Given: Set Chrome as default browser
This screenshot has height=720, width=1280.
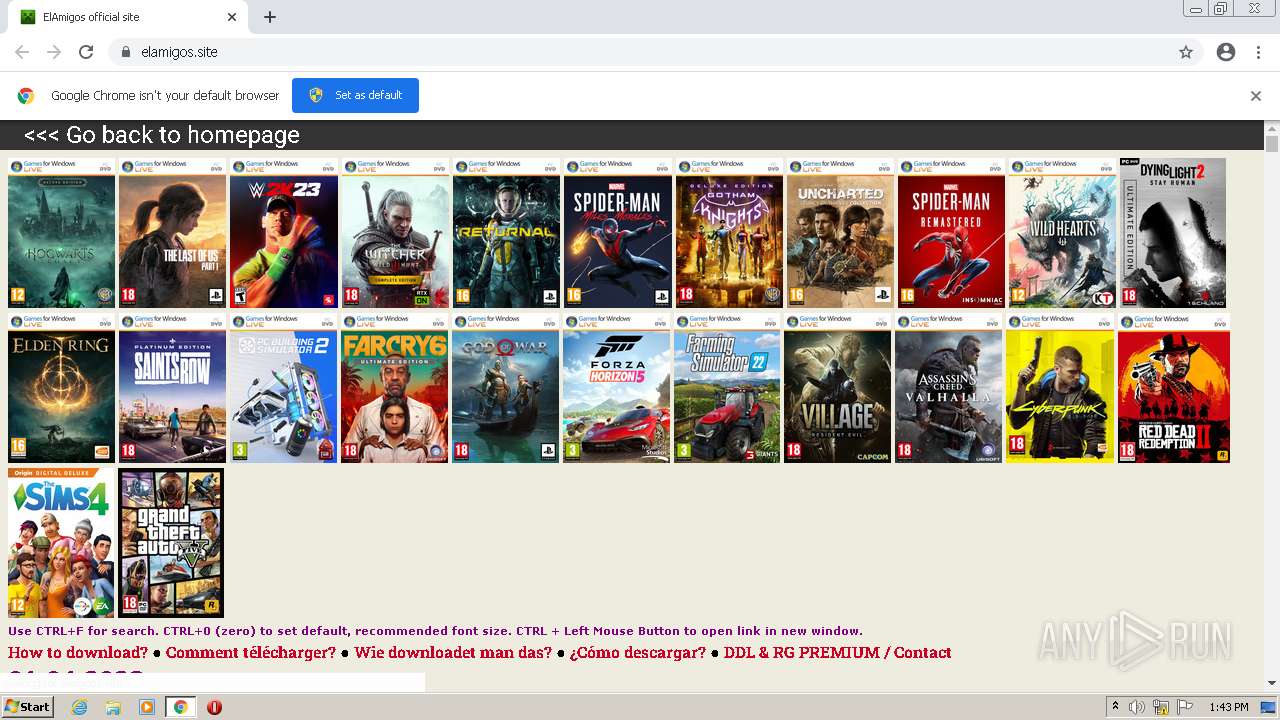Looking at the screenshot, I should pyautogui.click(x=355, y=95).
